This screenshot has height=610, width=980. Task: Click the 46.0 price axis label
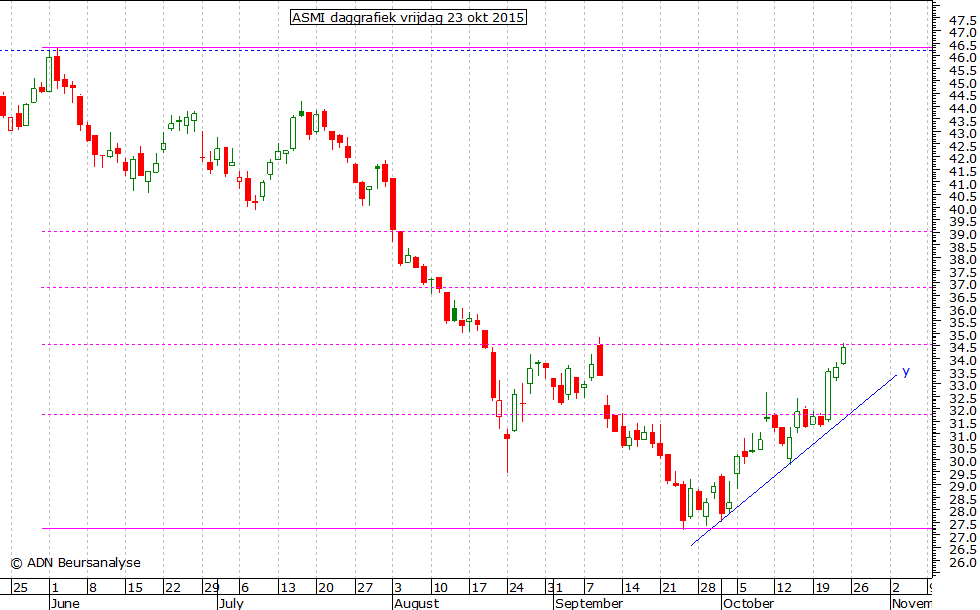pyautogui.click(x=962, y=58)
